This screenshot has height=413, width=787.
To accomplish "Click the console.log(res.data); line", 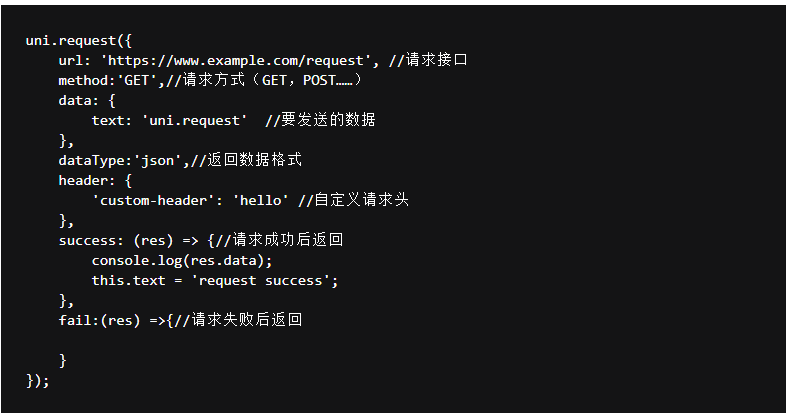I will 182,261.
